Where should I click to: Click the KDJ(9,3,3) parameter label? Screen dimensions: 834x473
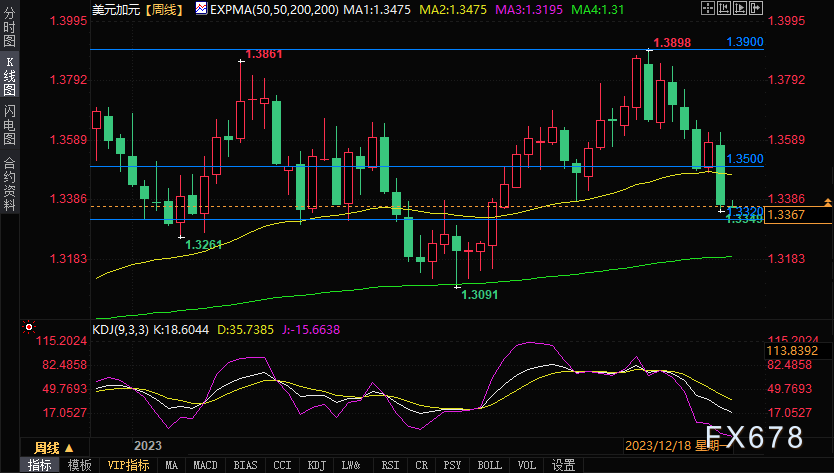(121, 330)
